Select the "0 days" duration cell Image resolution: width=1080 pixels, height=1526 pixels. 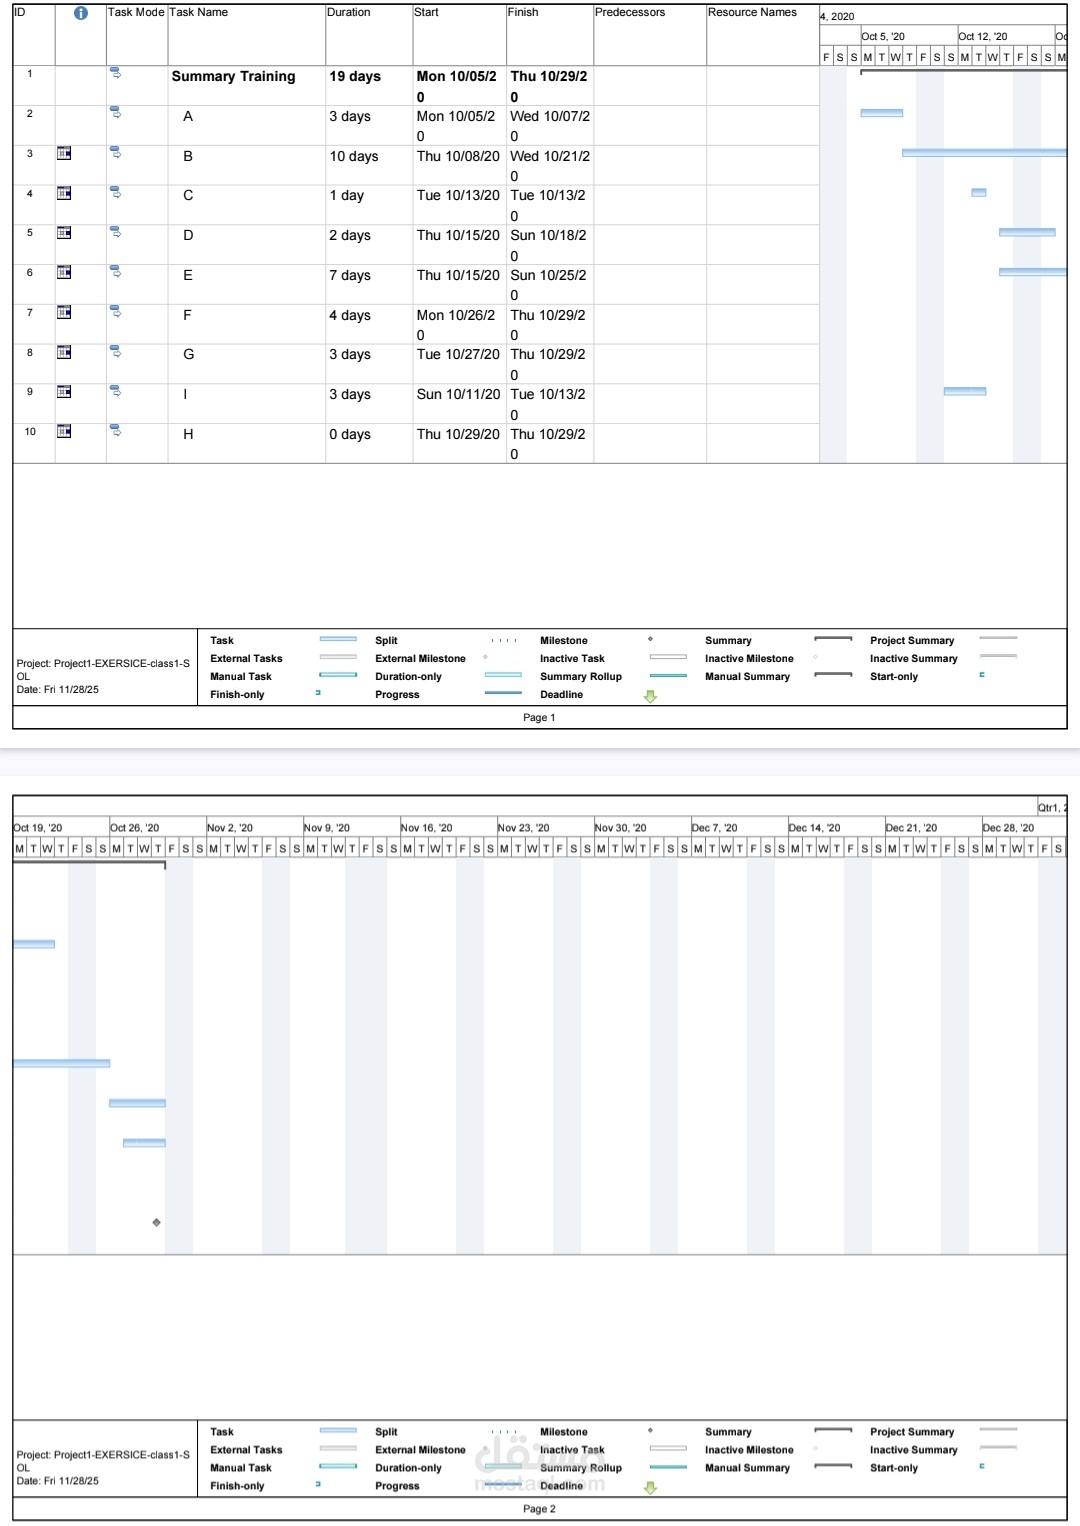[369, 443]
